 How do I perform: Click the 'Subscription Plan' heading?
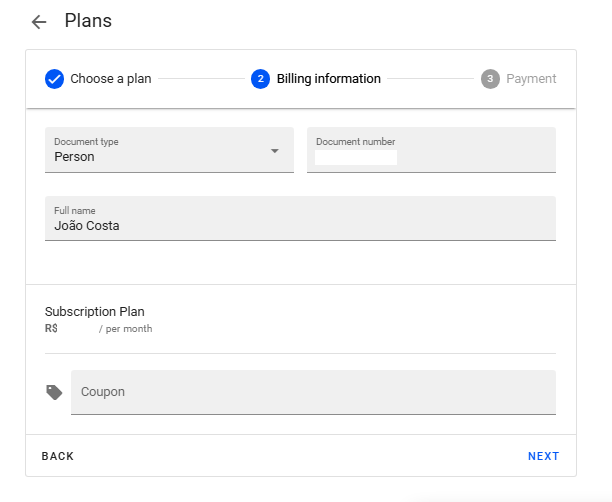tap(95, 312)
